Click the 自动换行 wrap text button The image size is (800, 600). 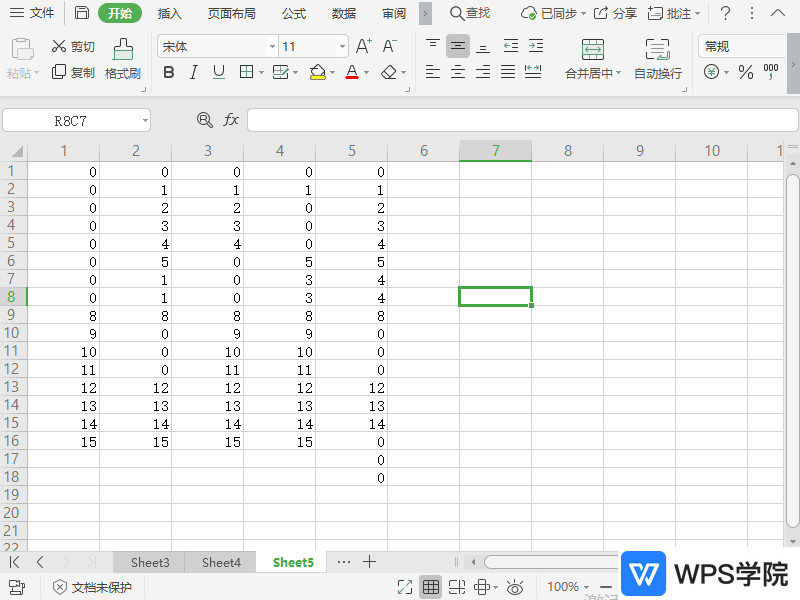[x=658, y=59]
